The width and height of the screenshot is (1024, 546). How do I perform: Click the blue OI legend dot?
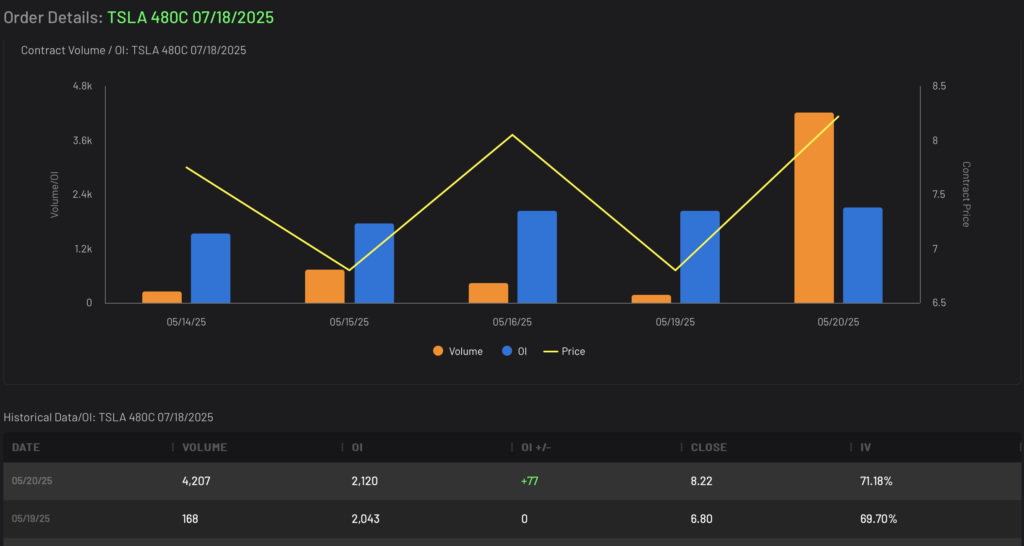507,351
